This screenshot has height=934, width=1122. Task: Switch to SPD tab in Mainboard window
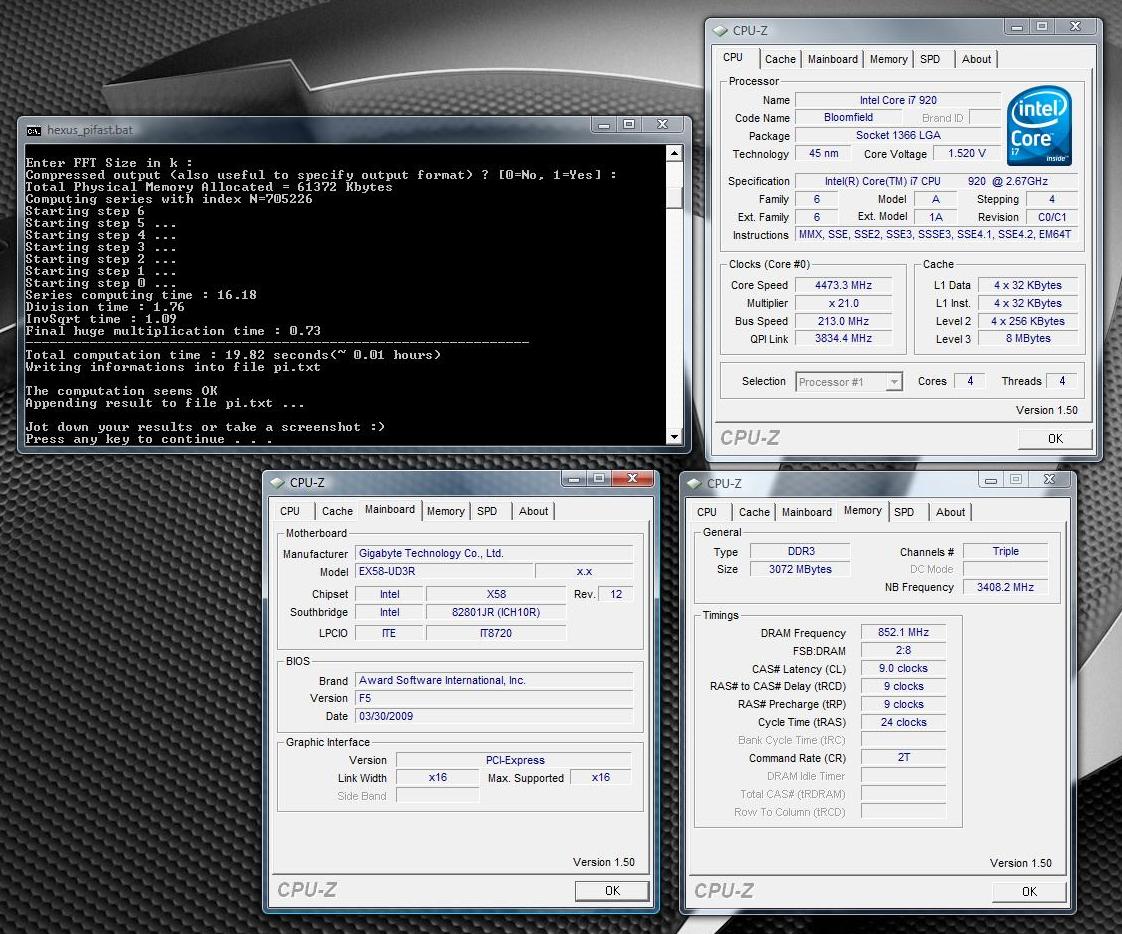(487, 511)
